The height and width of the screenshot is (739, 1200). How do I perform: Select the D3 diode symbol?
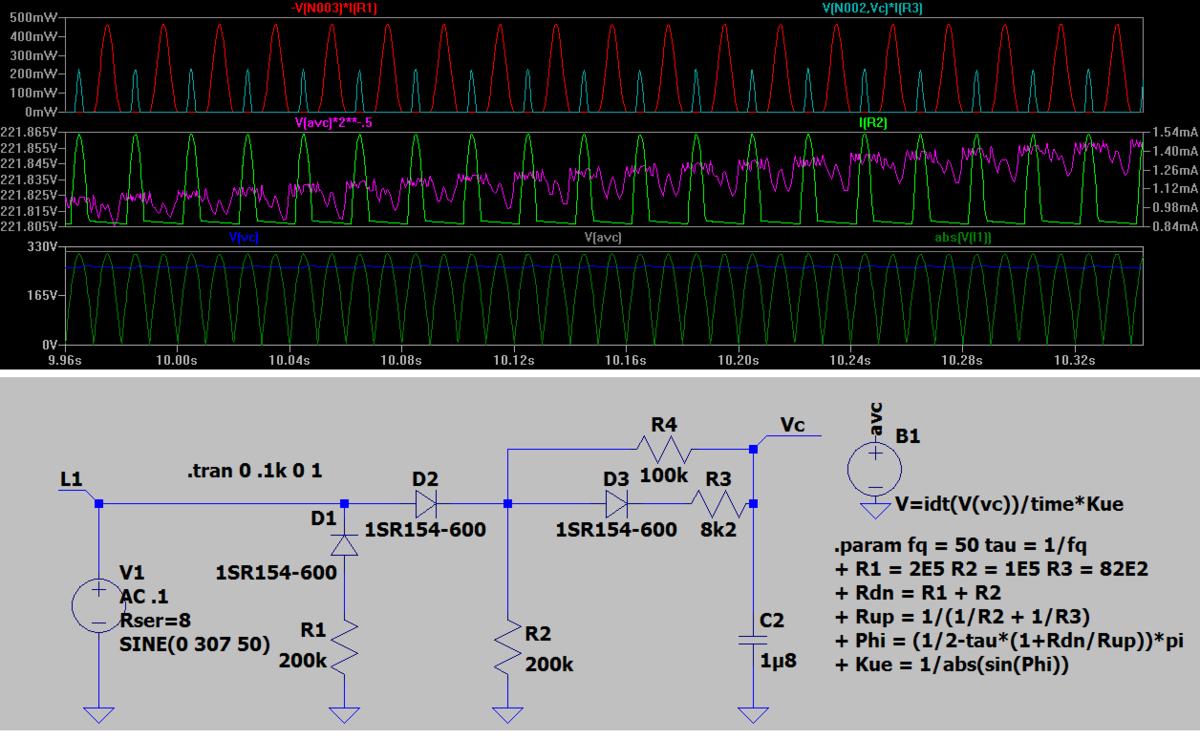coord(614,503)
